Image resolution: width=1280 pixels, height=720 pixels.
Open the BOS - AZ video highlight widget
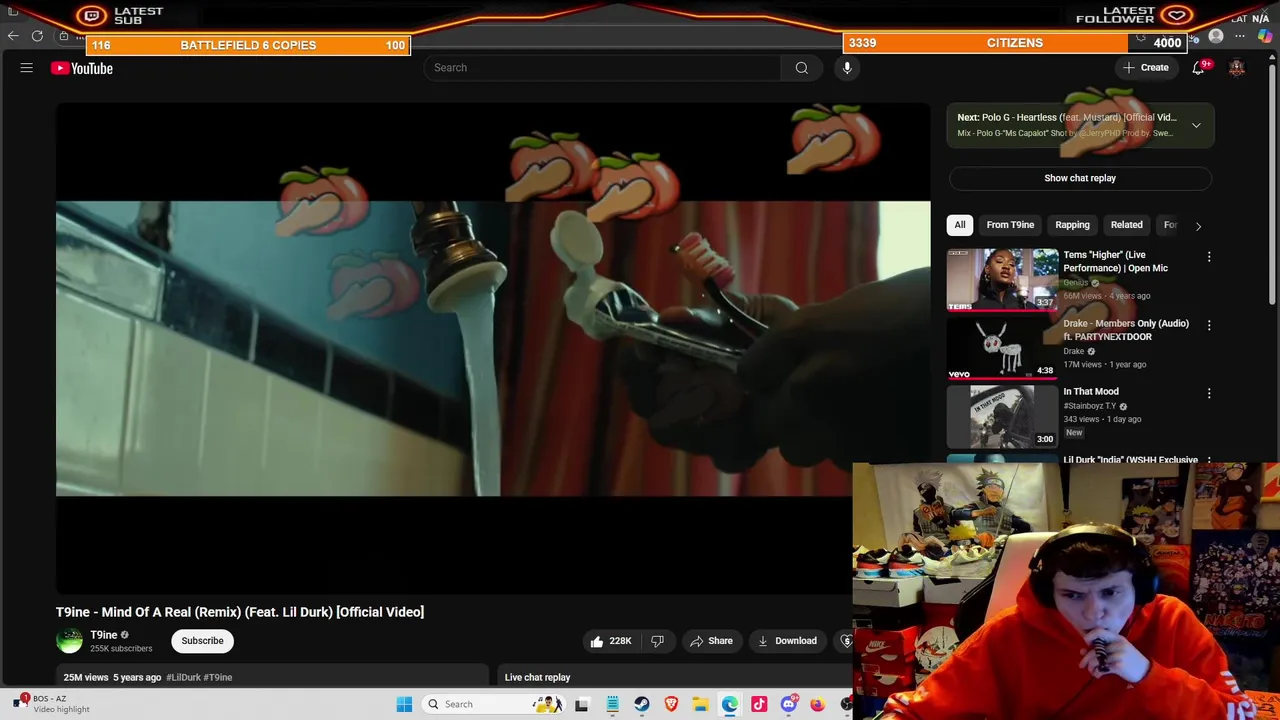tap(52, 704)
